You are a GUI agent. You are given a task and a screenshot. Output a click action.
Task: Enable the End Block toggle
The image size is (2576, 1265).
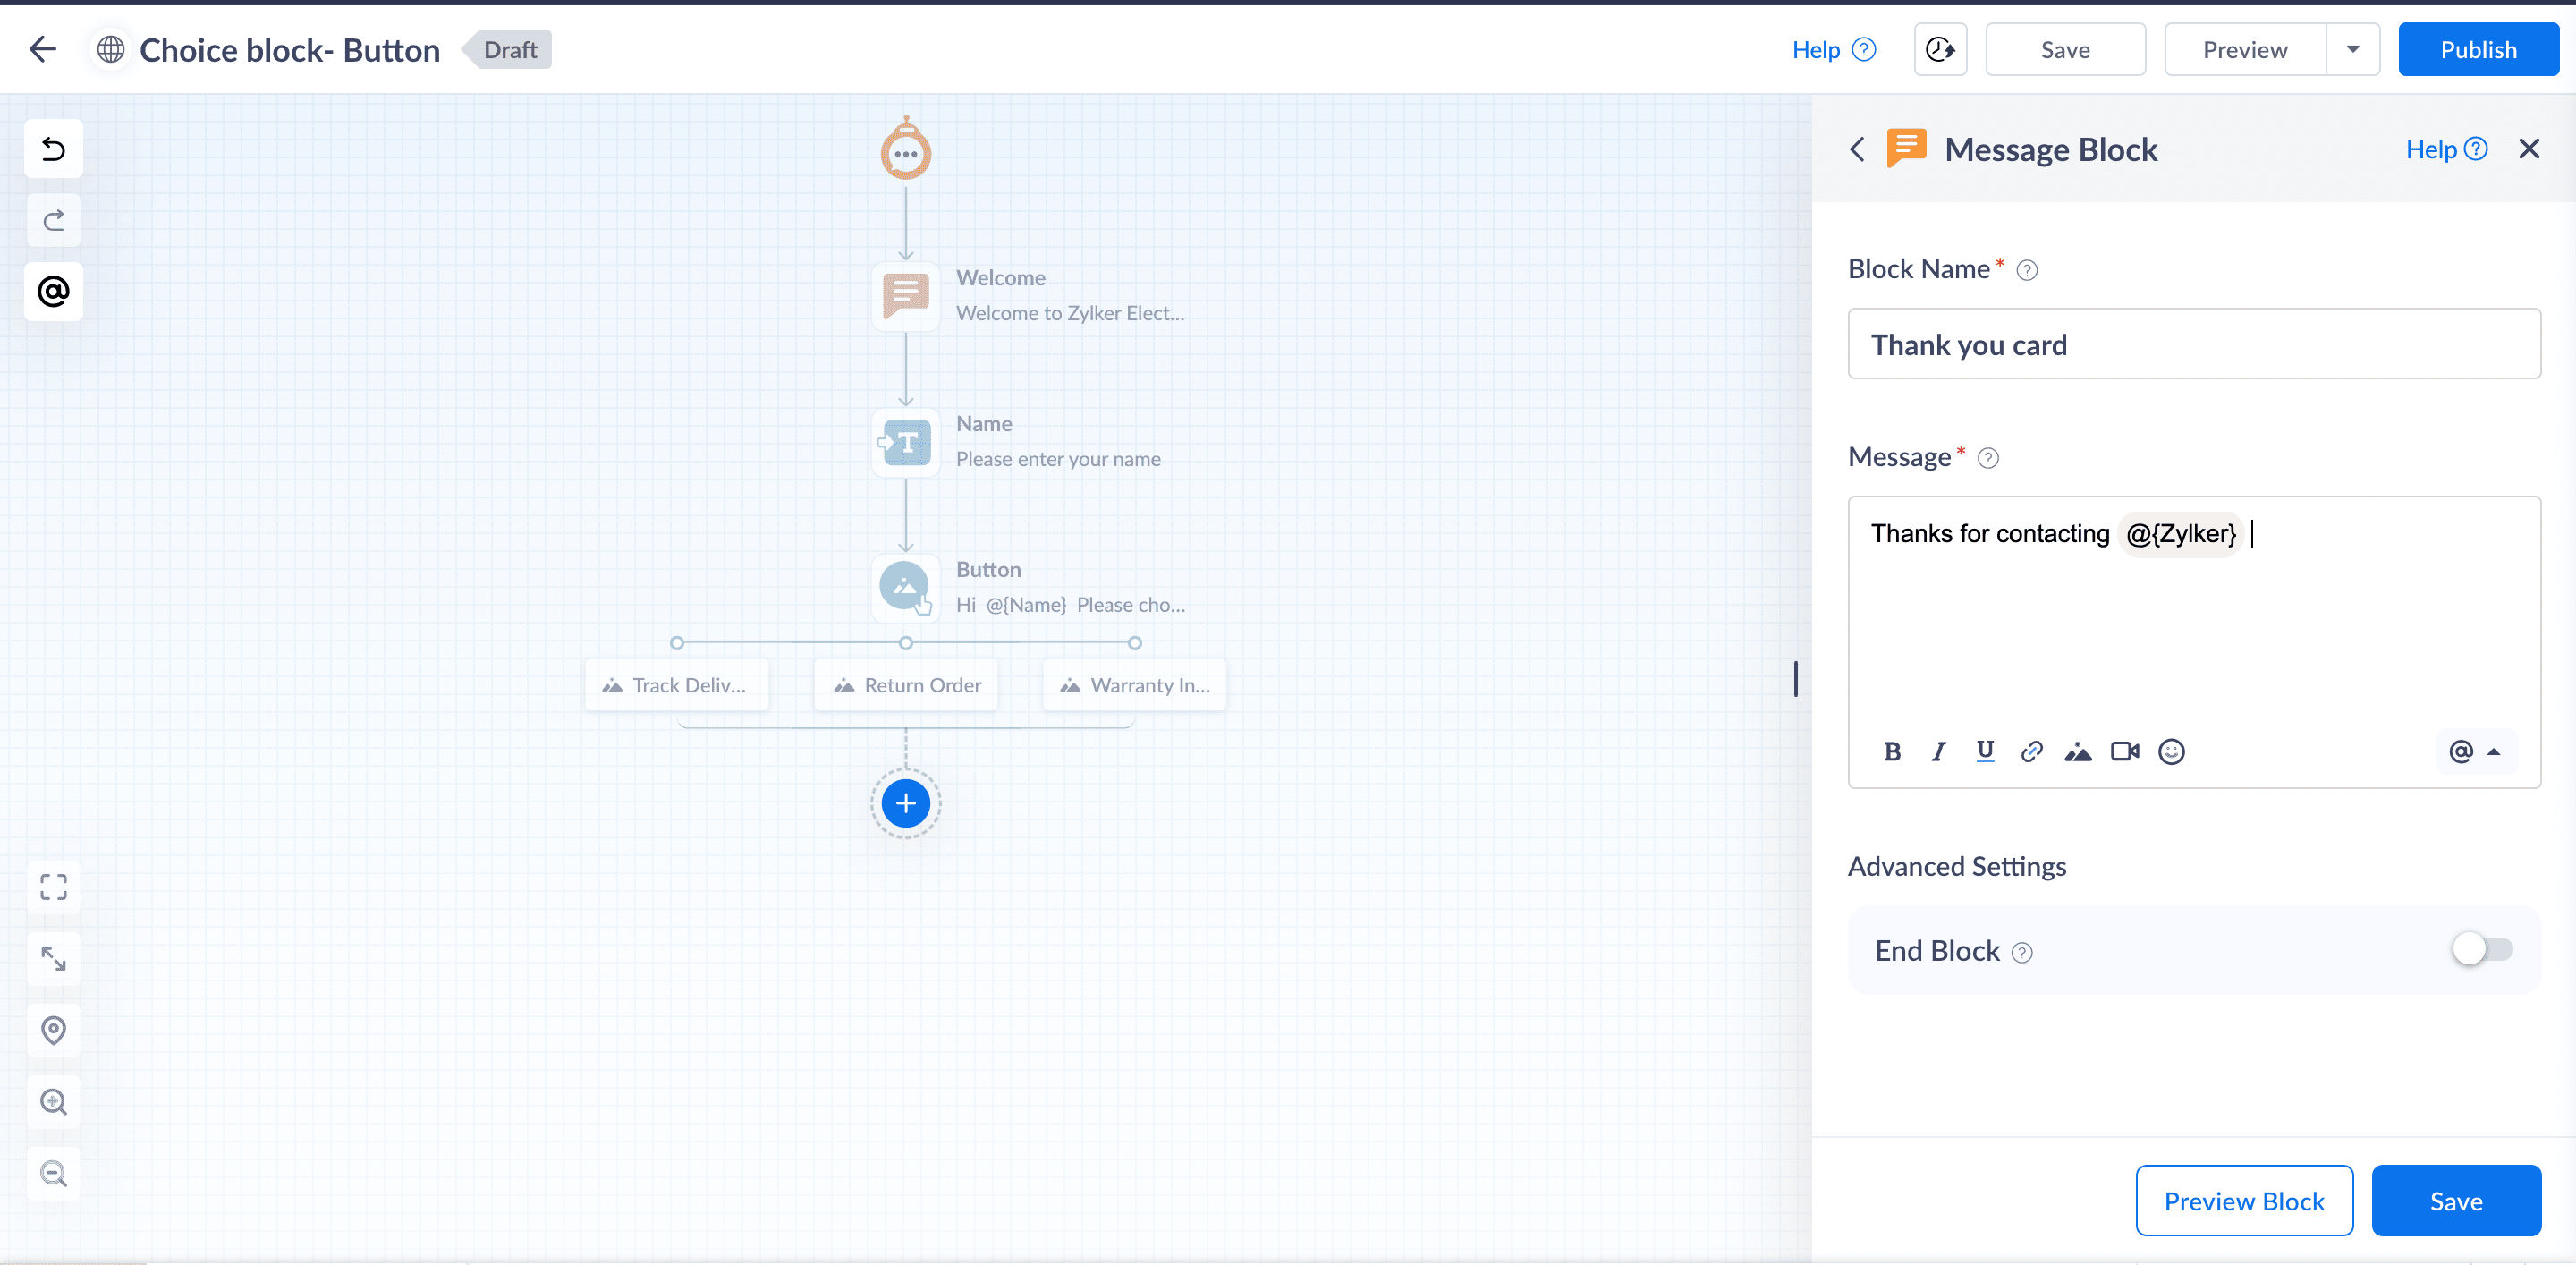pos(2481,949)
